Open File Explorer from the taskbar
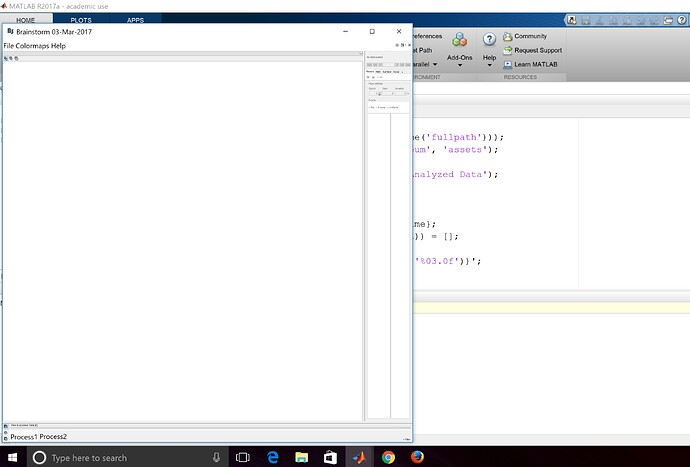Viewport: 690px width, 467px height. (x=300, y=457)
